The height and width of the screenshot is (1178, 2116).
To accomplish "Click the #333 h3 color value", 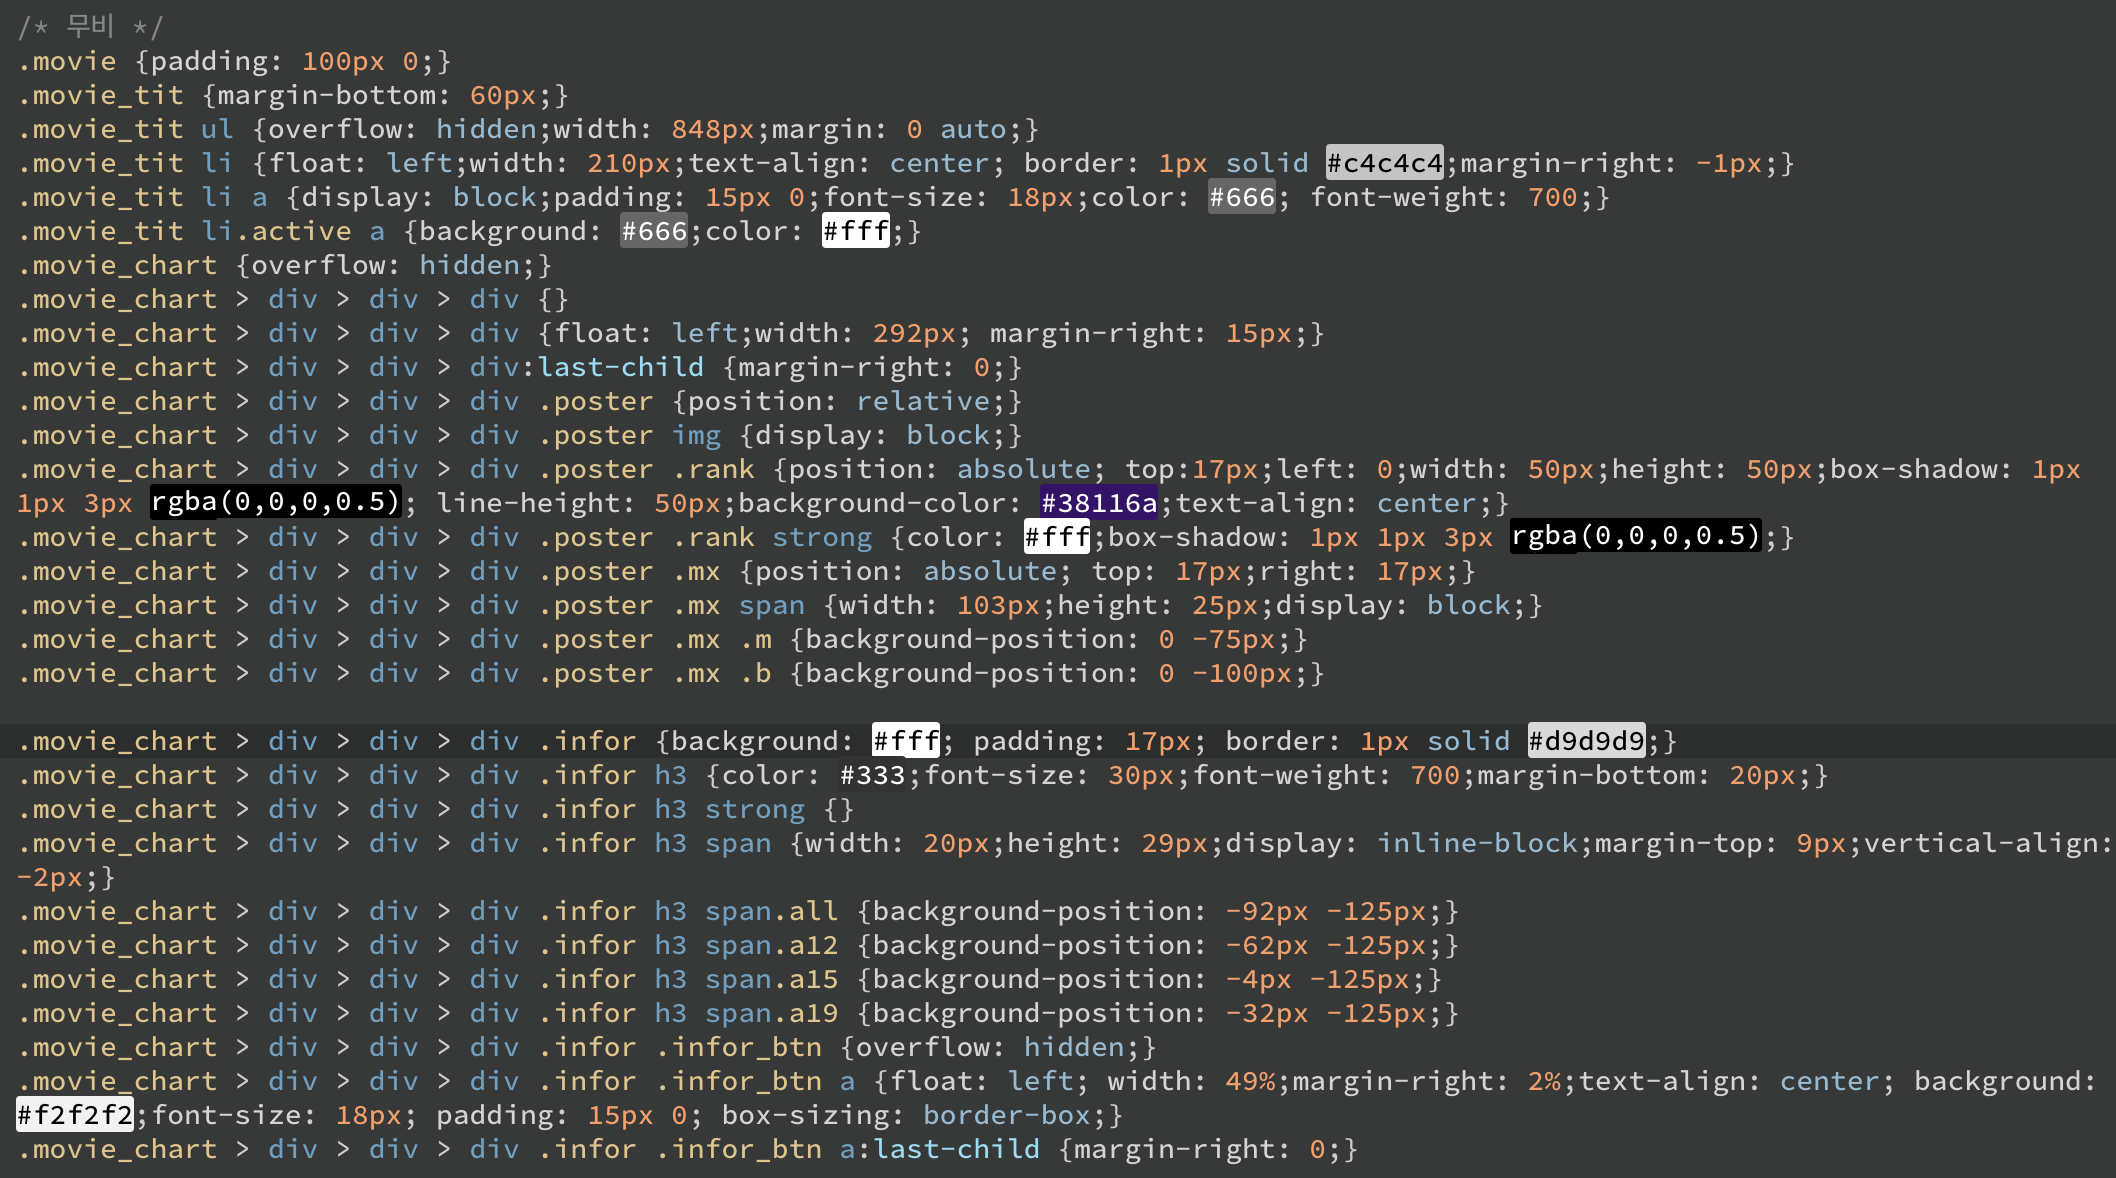I will pos(872,775).
